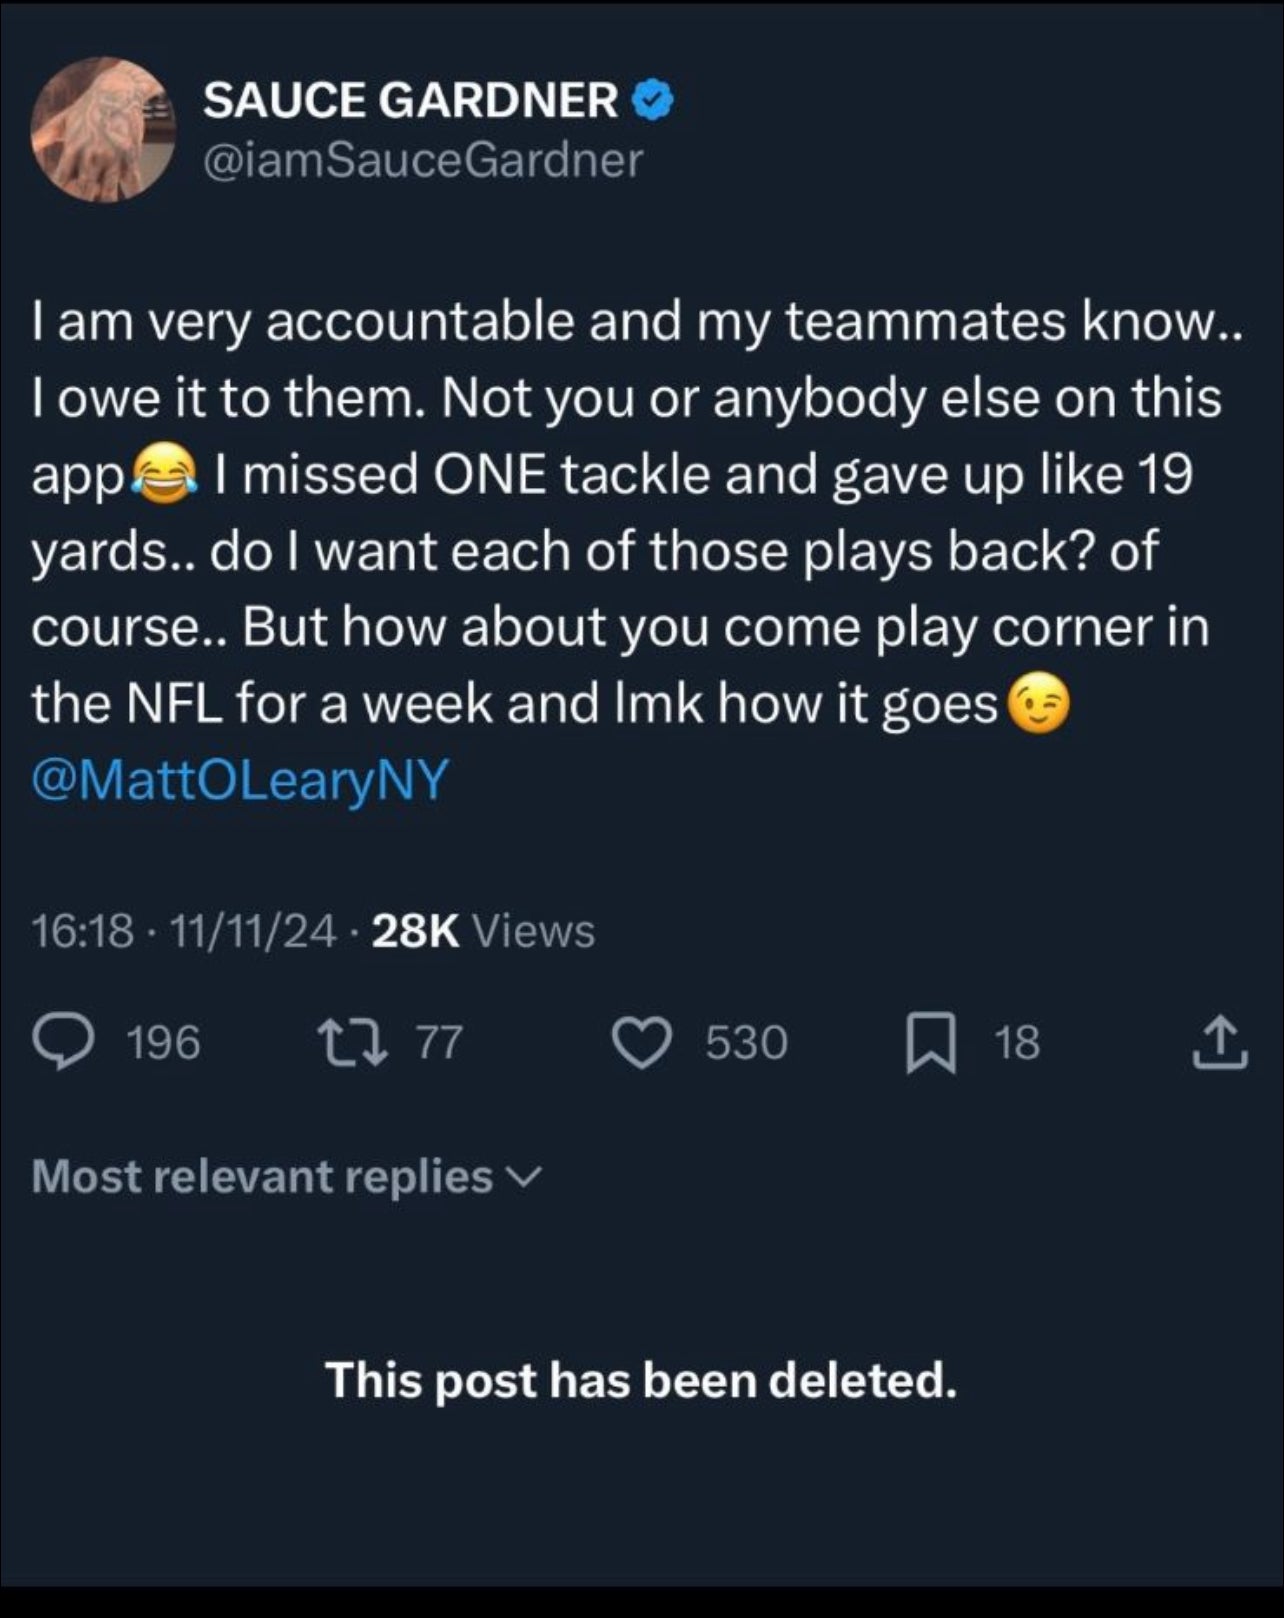Click the 28K Views count
Image resolution: width=1284 pixels, height=1618 pixels.
tap(483, 932)
